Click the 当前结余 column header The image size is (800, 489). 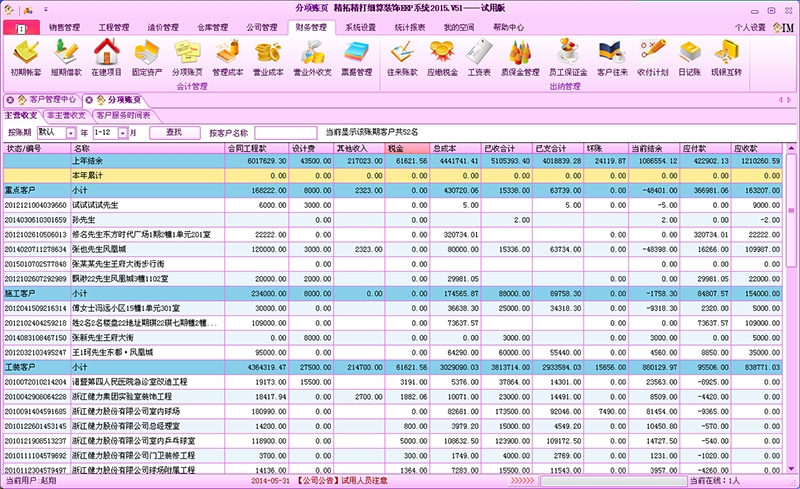coord(654,149)
